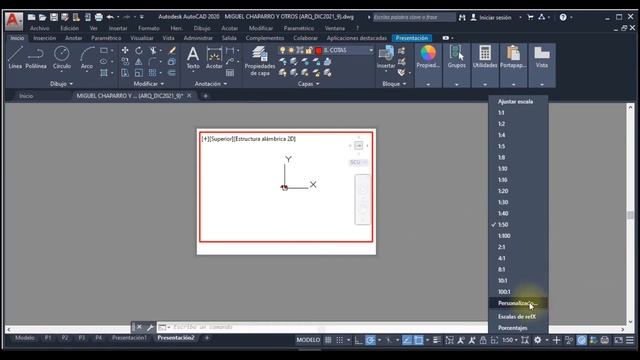Click the Acotar dimension tool
Screen dimensions: 640x360
pos(214,57)
